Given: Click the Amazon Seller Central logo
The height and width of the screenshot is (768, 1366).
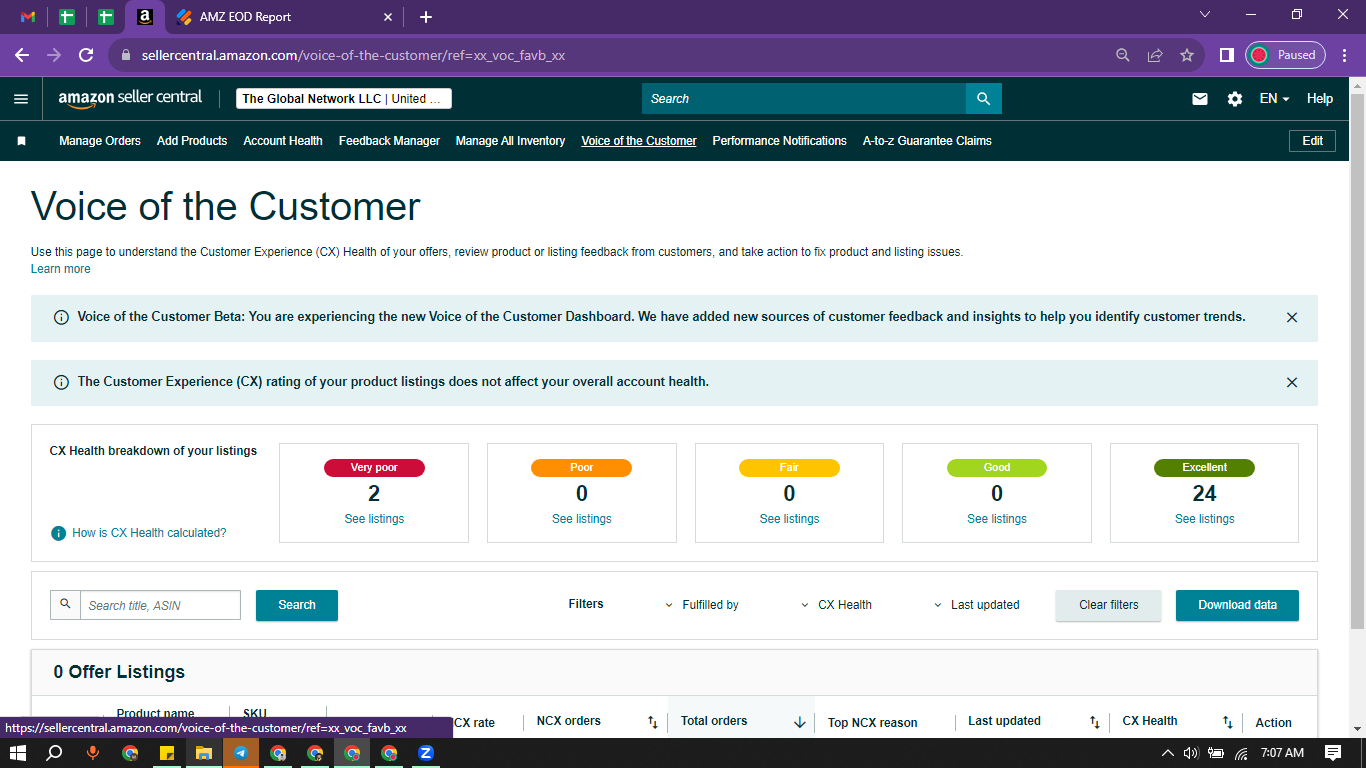Looking at the screenshot, I should pos(130,98).
